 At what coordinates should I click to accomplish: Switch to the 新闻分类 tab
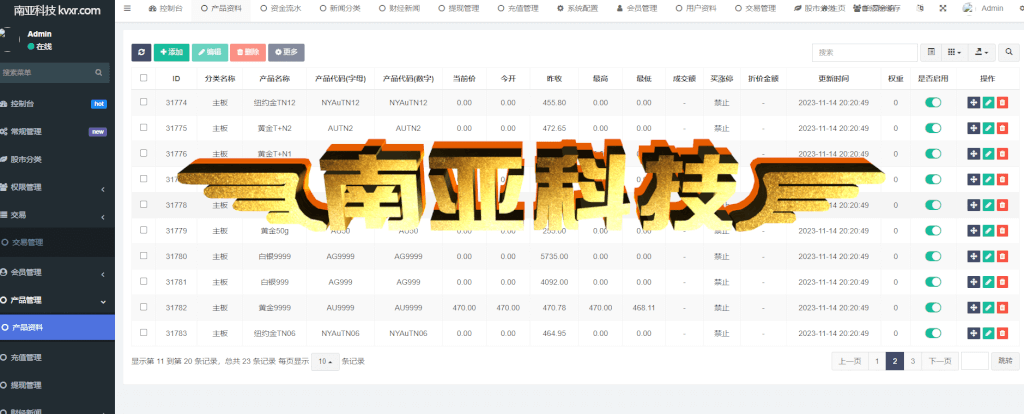340,8
